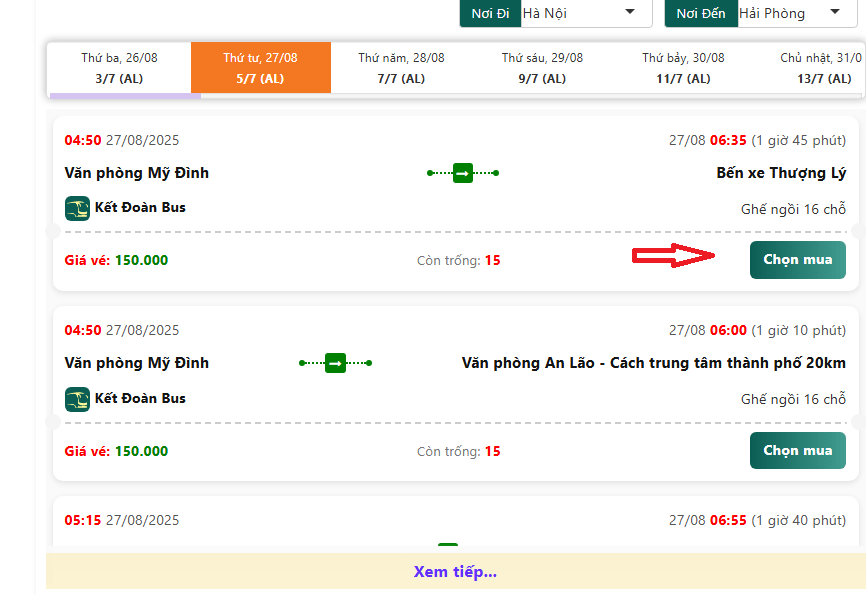Click green route arrow icon toward Văn phòng An Lão

tap(335, 363)
